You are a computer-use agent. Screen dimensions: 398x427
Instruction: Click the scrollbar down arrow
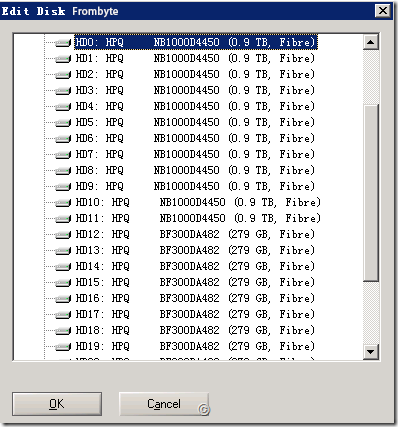371,352
